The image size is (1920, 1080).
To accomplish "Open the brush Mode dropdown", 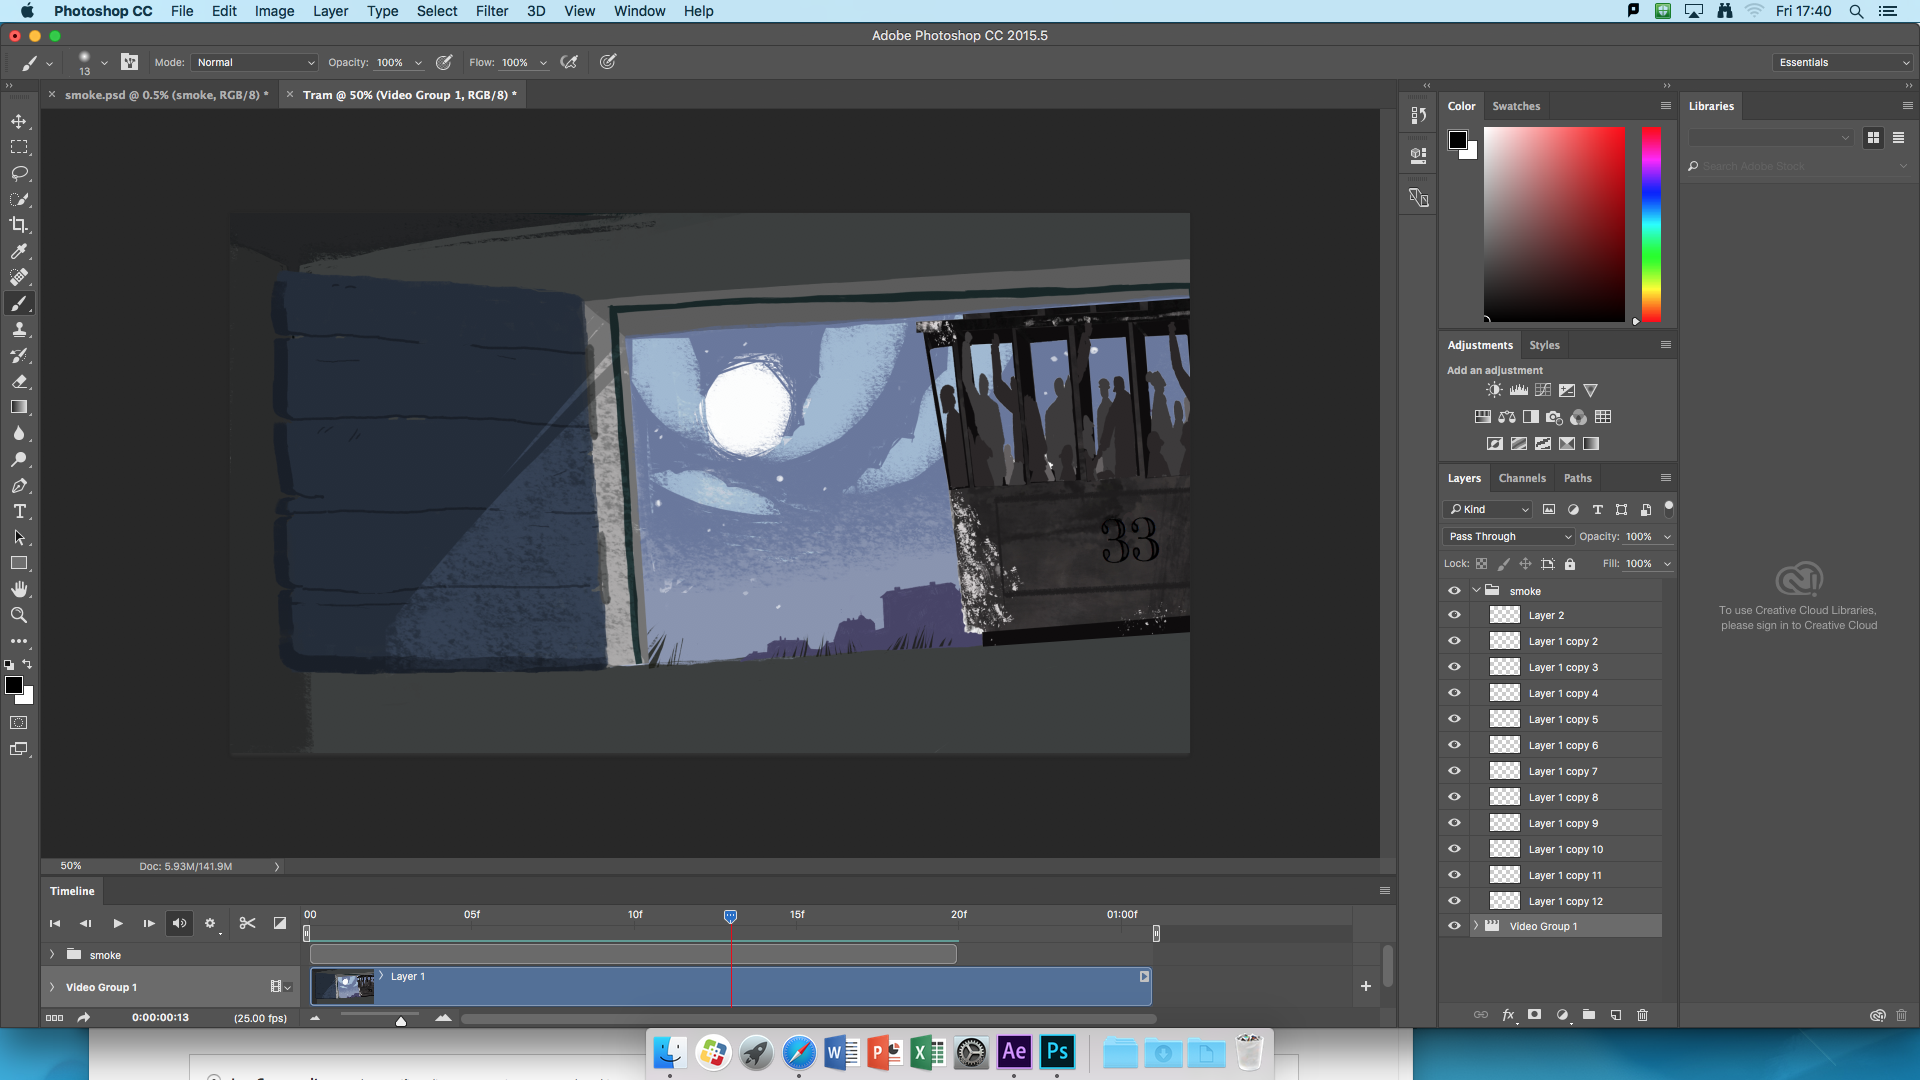I will [255, 62].
